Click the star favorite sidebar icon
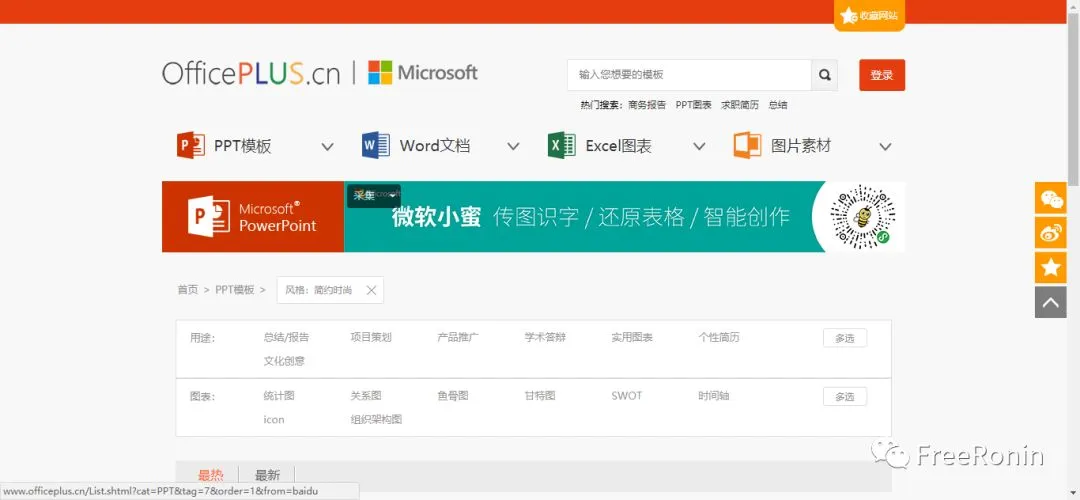 click(x=1050, y=267)
